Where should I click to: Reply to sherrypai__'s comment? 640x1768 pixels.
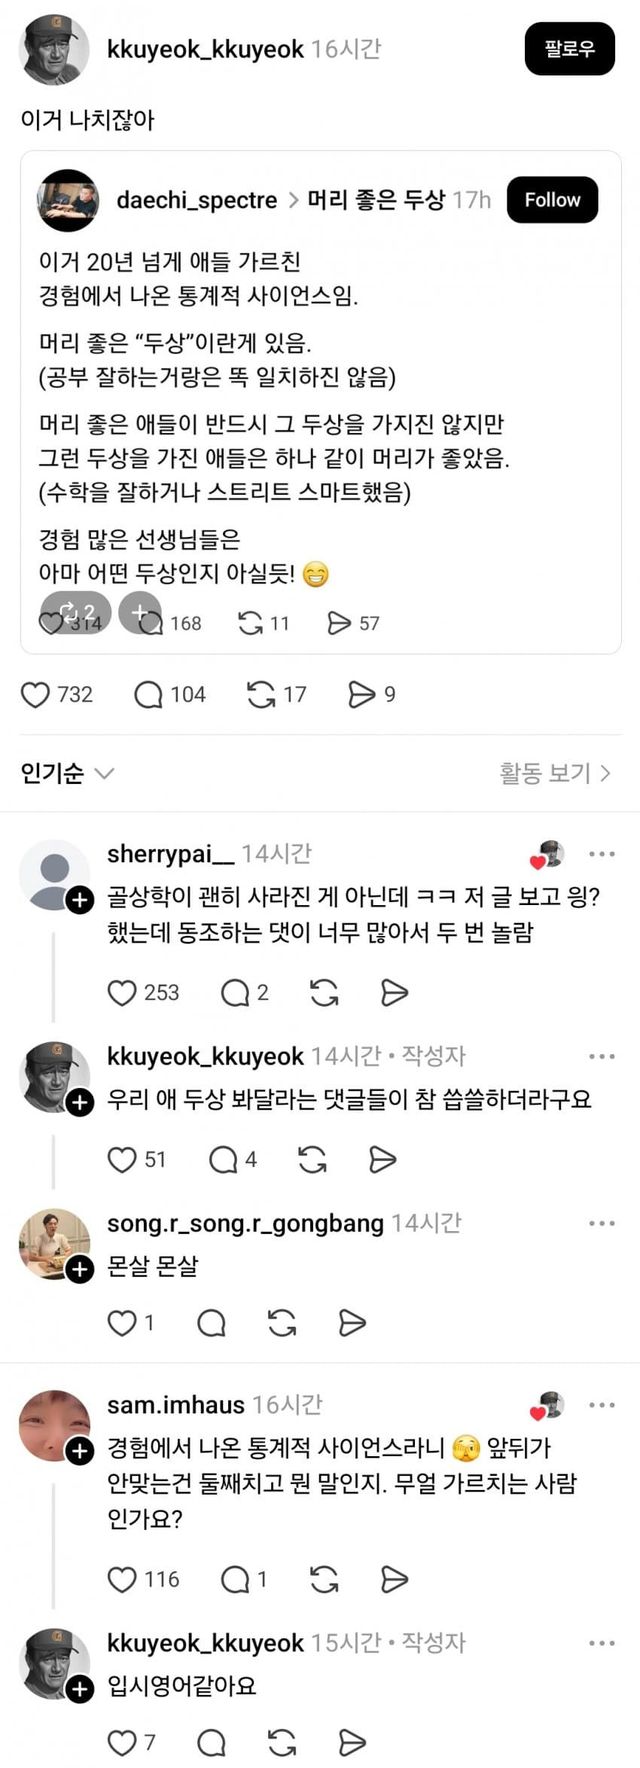coord(235,992)
